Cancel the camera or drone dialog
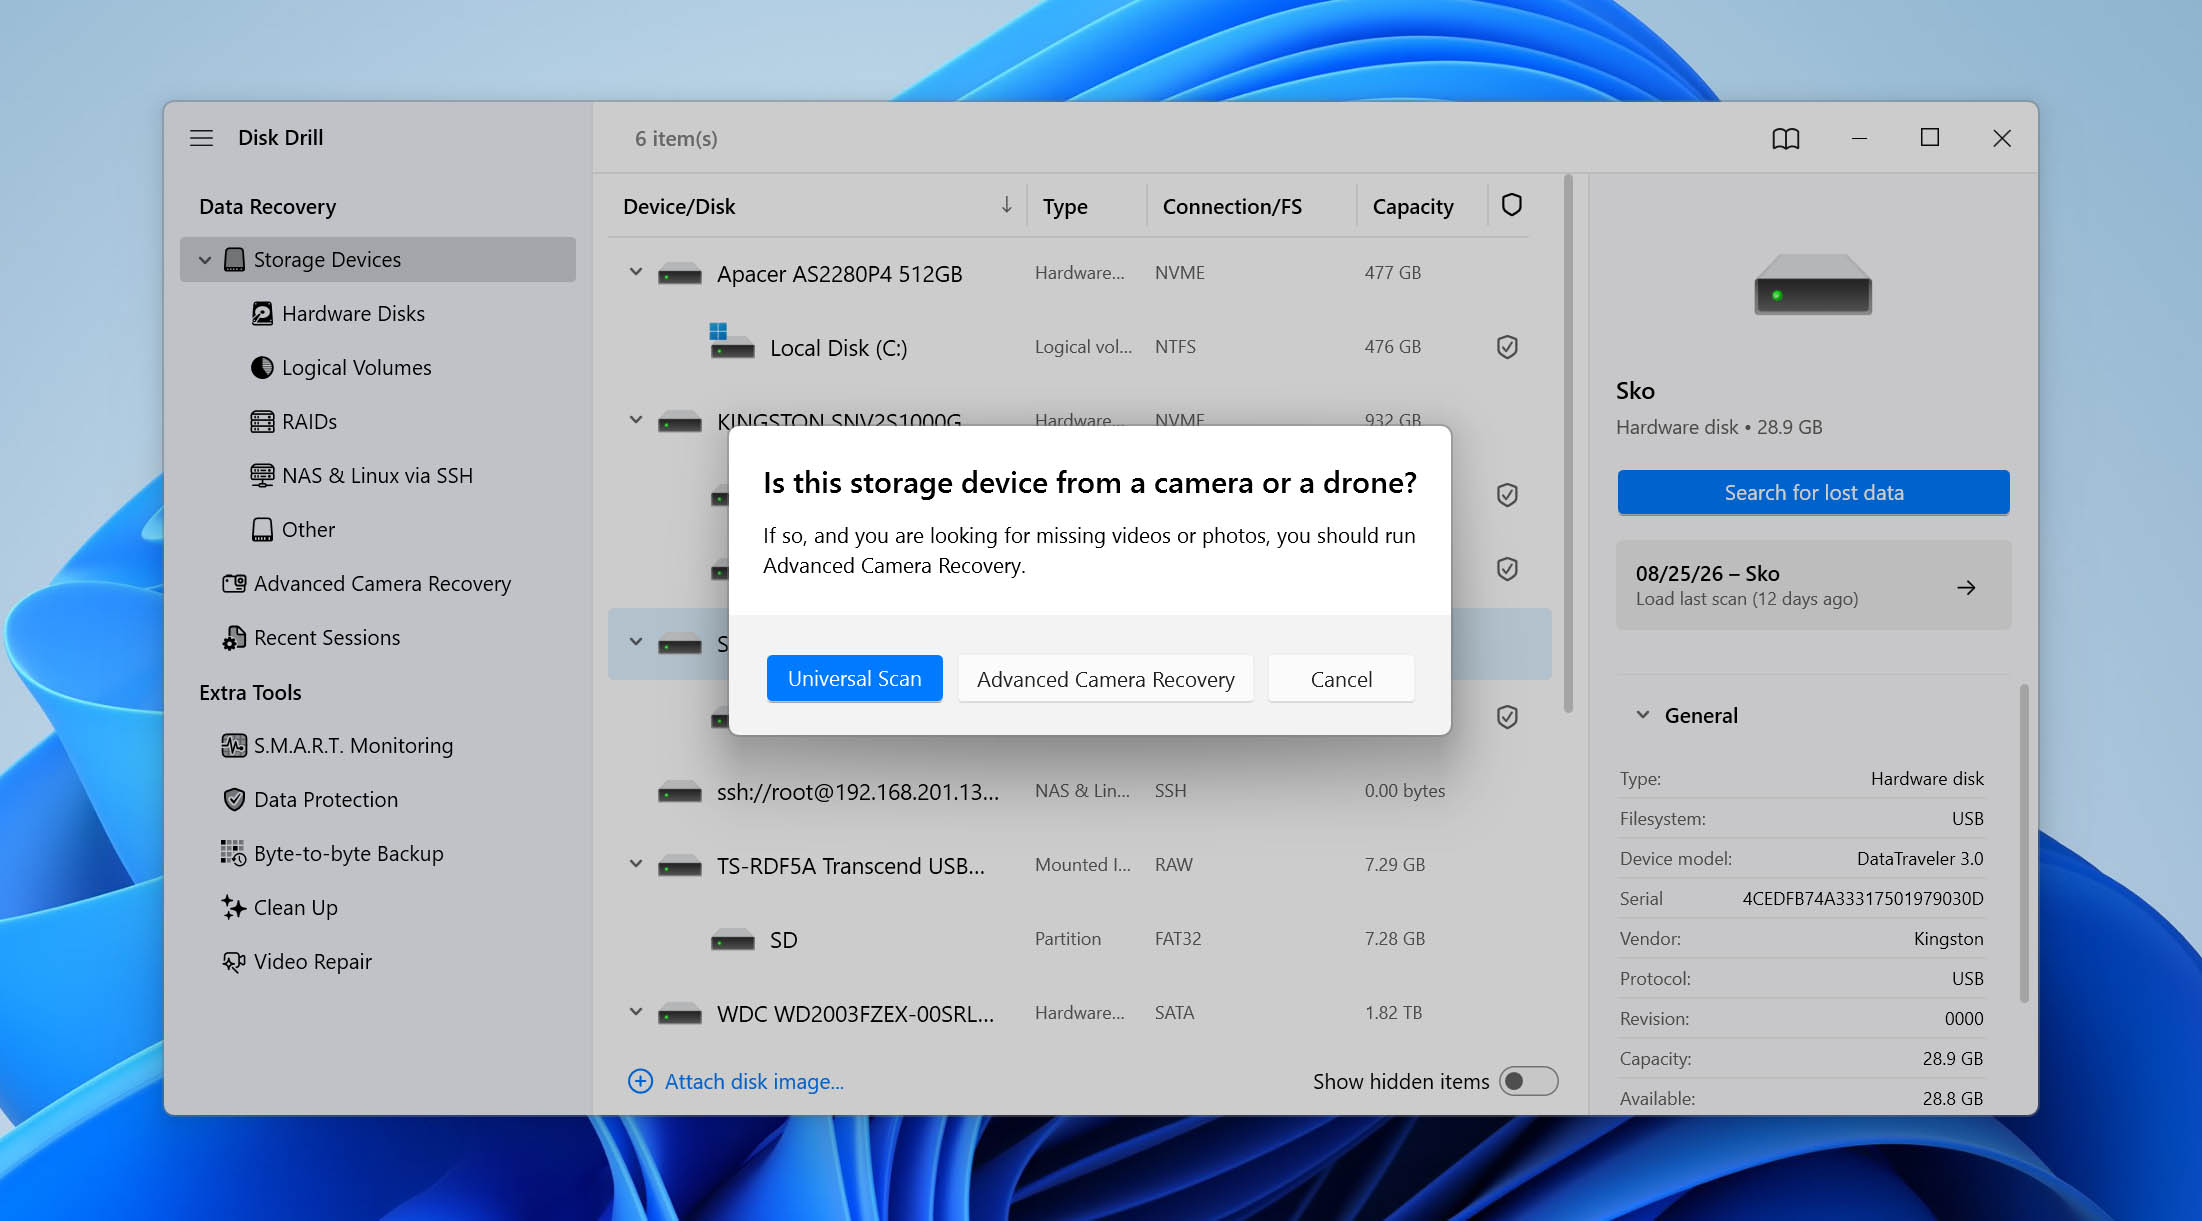This screenshot has height=1221, width=2202. coord(1341,679)
